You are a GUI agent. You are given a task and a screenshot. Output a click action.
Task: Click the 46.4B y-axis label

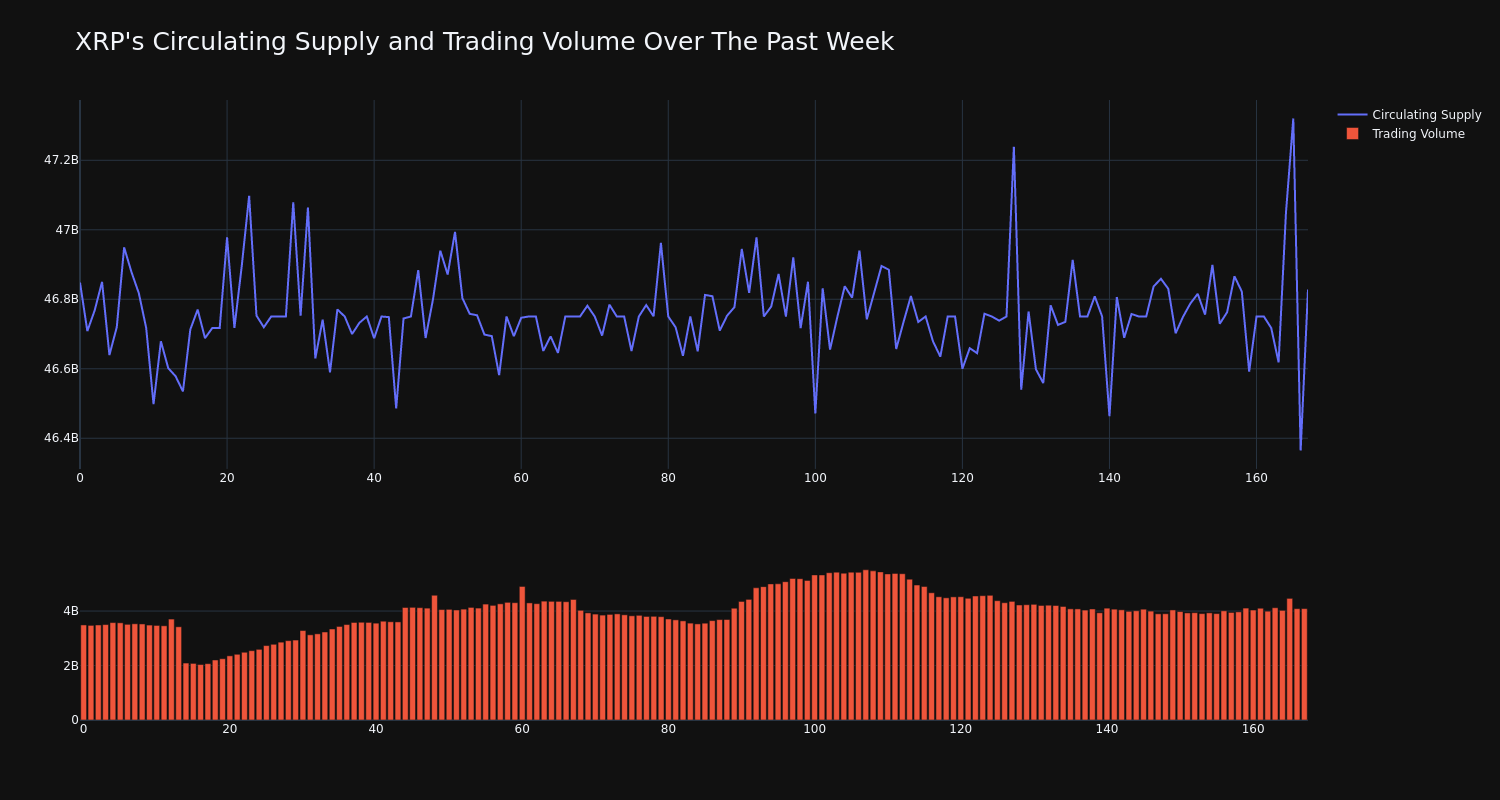coord(61,438)
